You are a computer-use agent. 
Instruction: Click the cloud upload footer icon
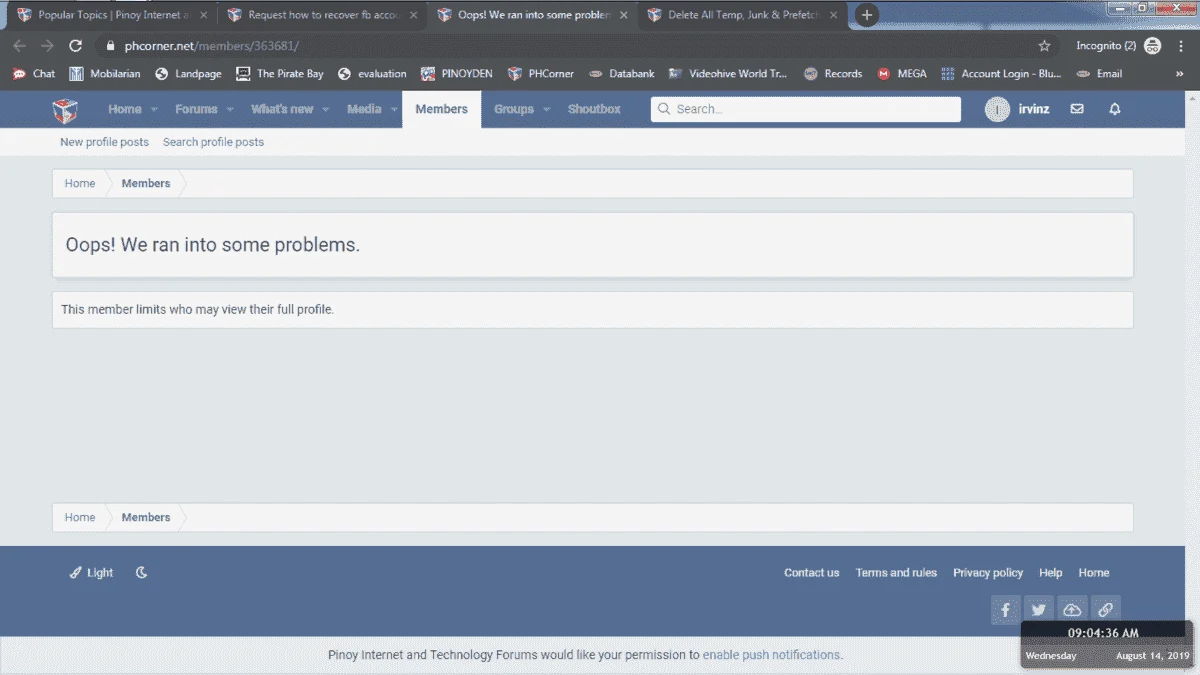(x=1072, y=610)
